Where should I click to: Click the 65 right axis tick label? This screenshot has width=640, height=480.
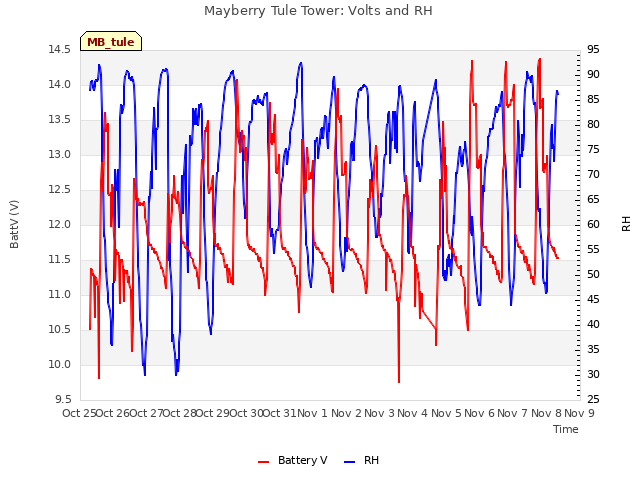coord(593,200)
